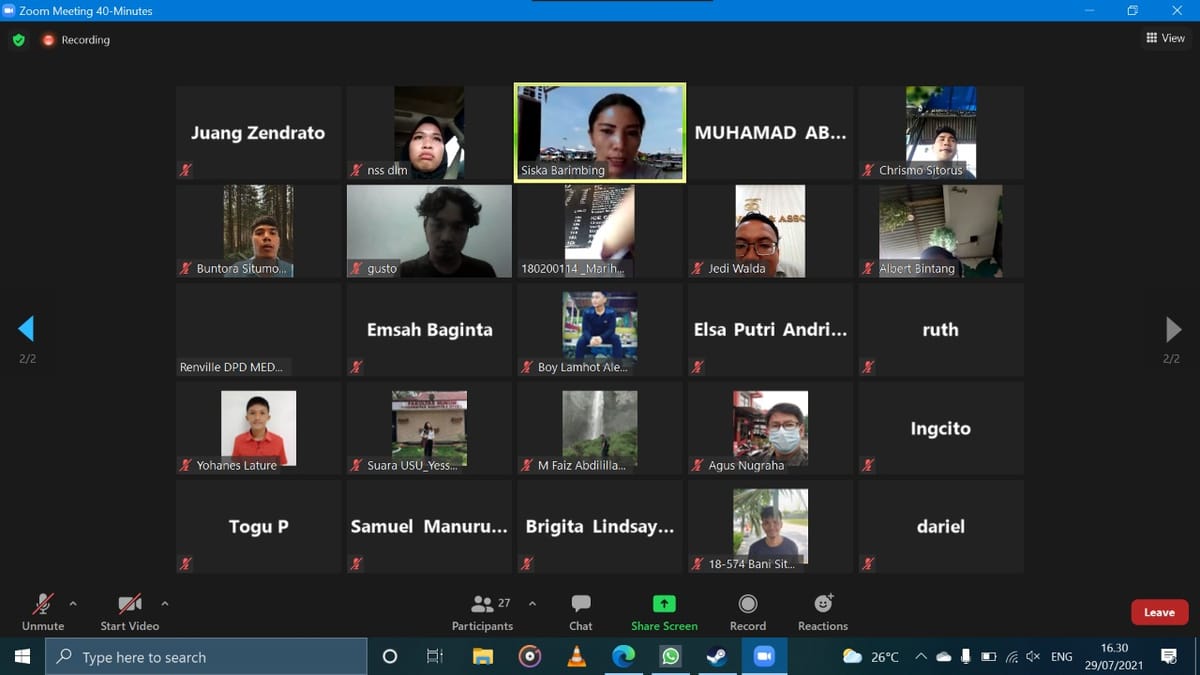This screenshot has width=1200, height=675.
Task: Click the green encryption shield icon
Action: (19, 40)
